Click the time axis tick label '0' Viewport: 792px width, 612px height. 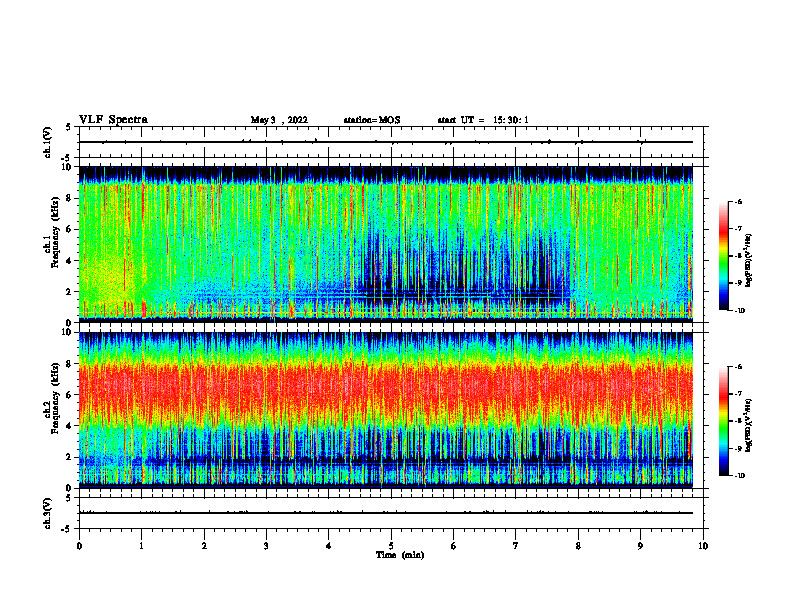click(x=79, y=546)
